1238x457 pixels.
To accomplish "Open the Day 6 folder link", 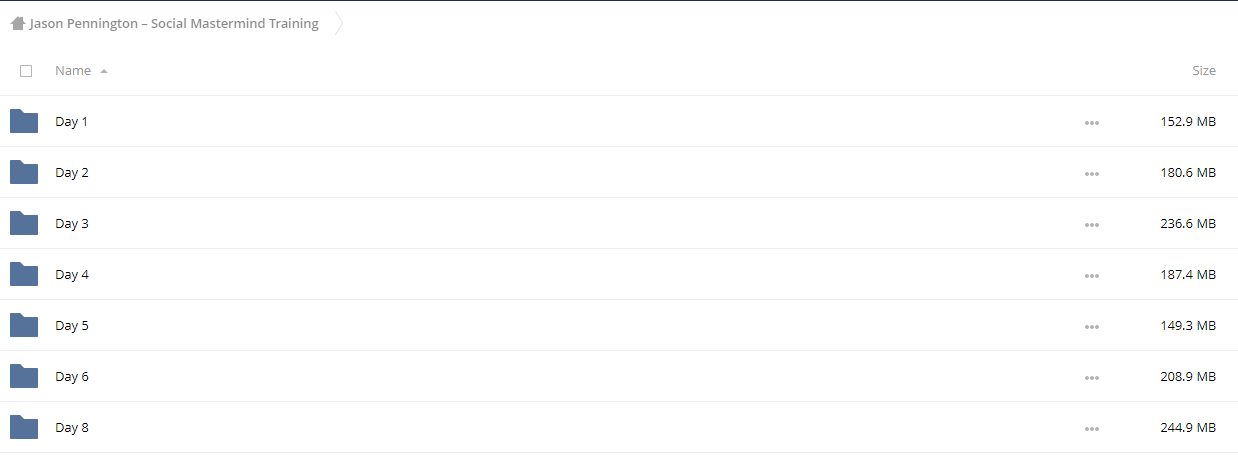I will point(72,376).
